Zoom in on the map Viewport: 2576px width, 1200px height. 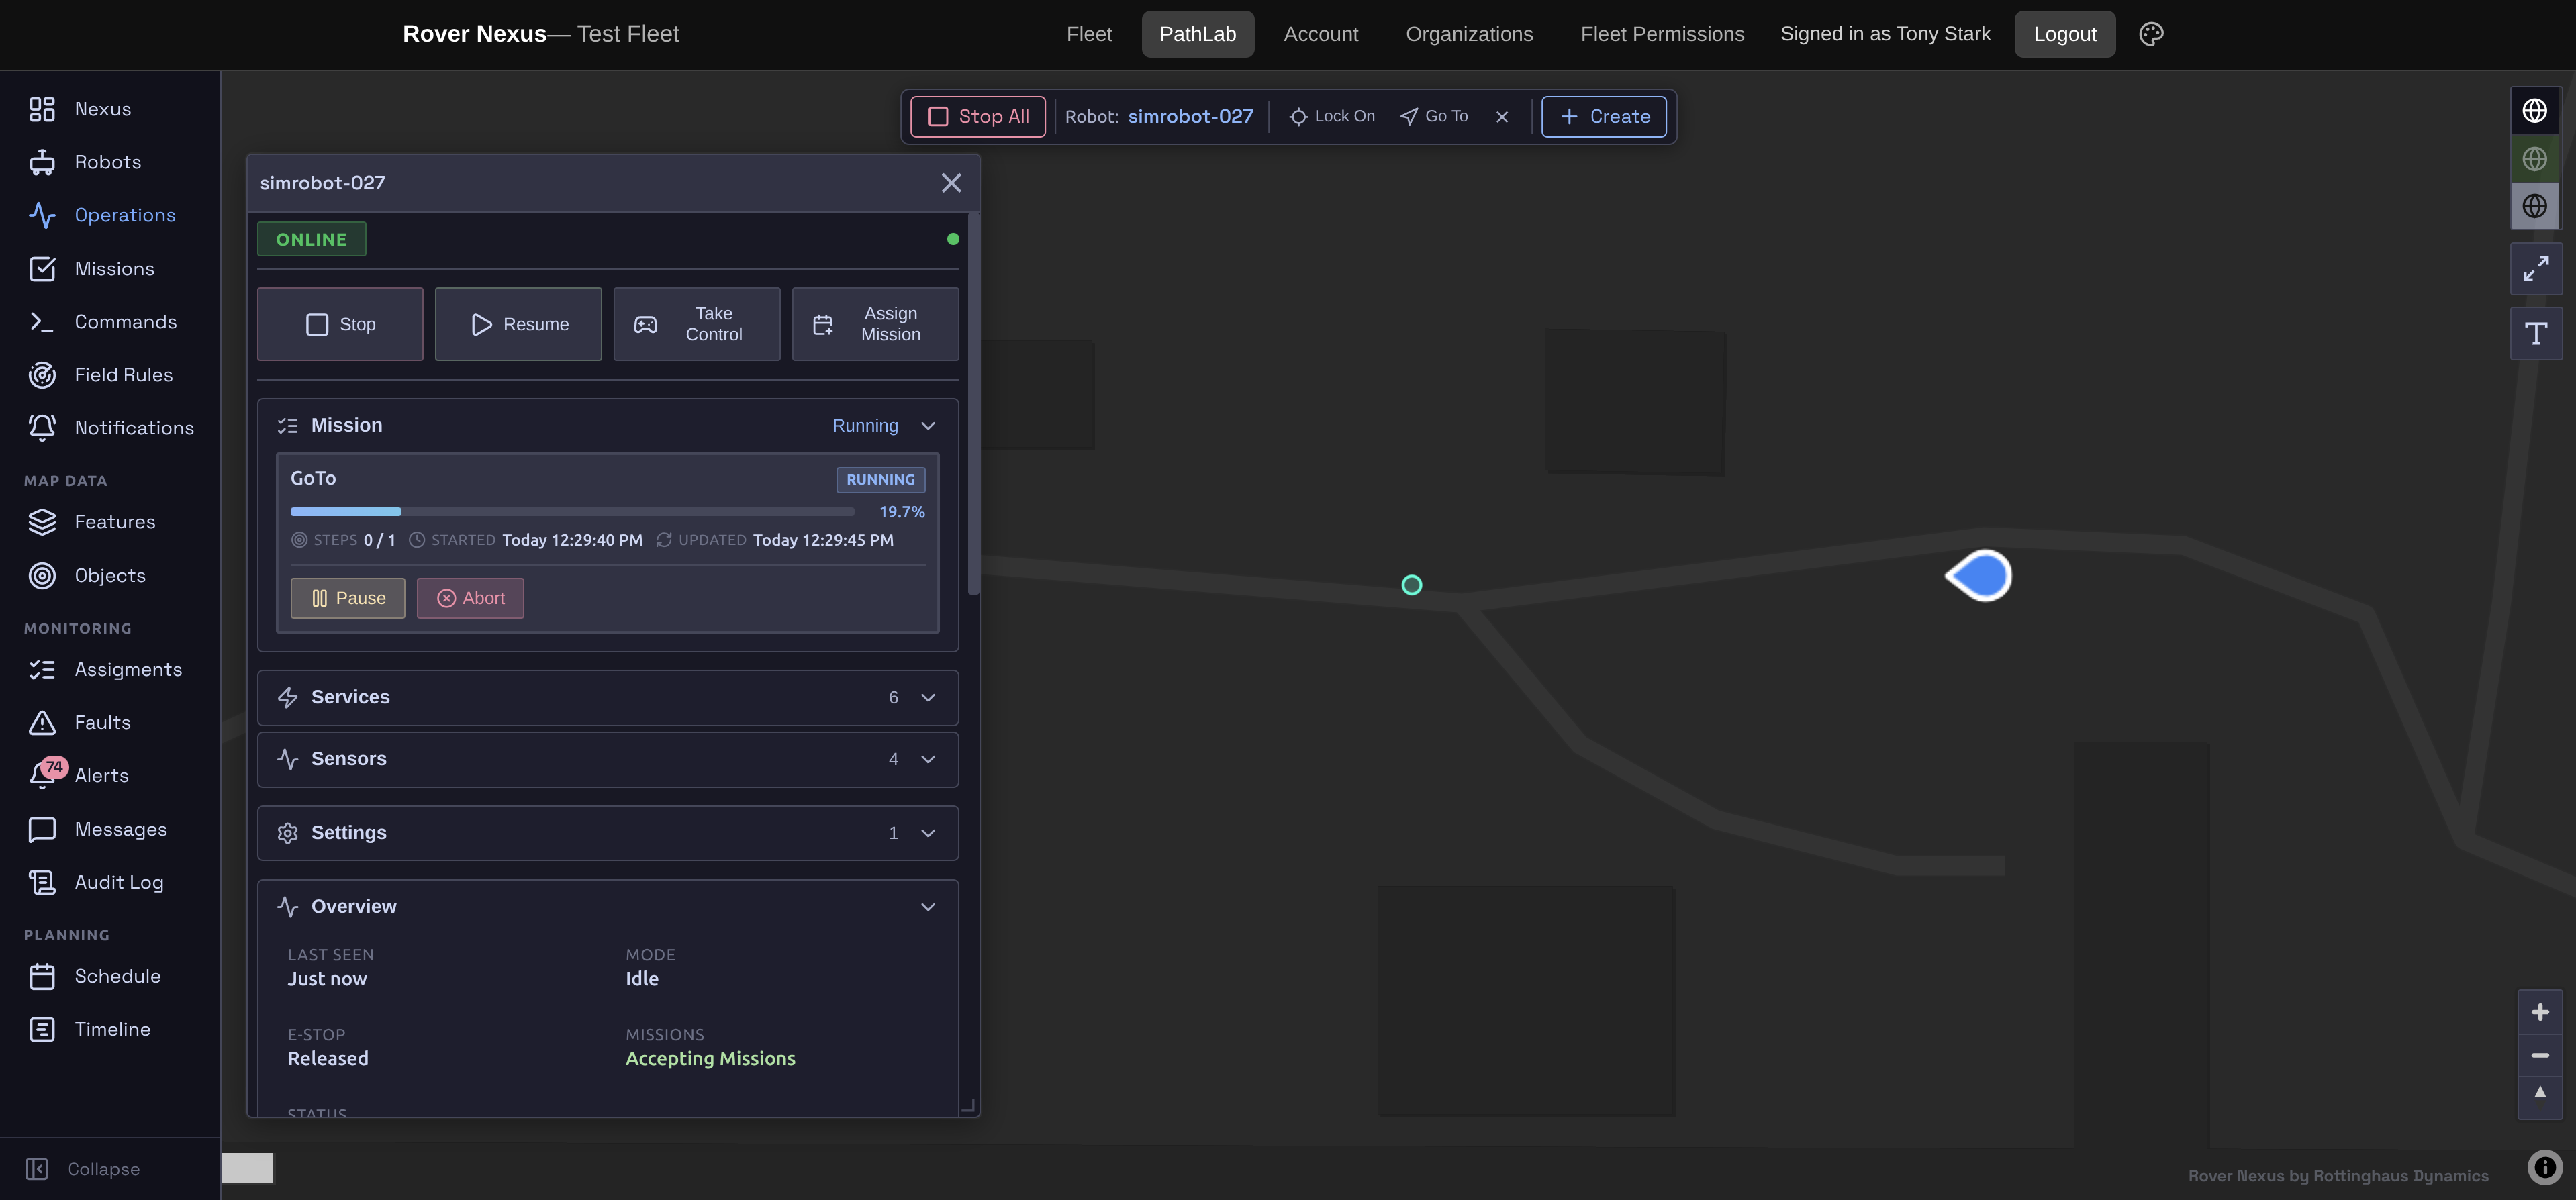[x=2540, y=1013]
